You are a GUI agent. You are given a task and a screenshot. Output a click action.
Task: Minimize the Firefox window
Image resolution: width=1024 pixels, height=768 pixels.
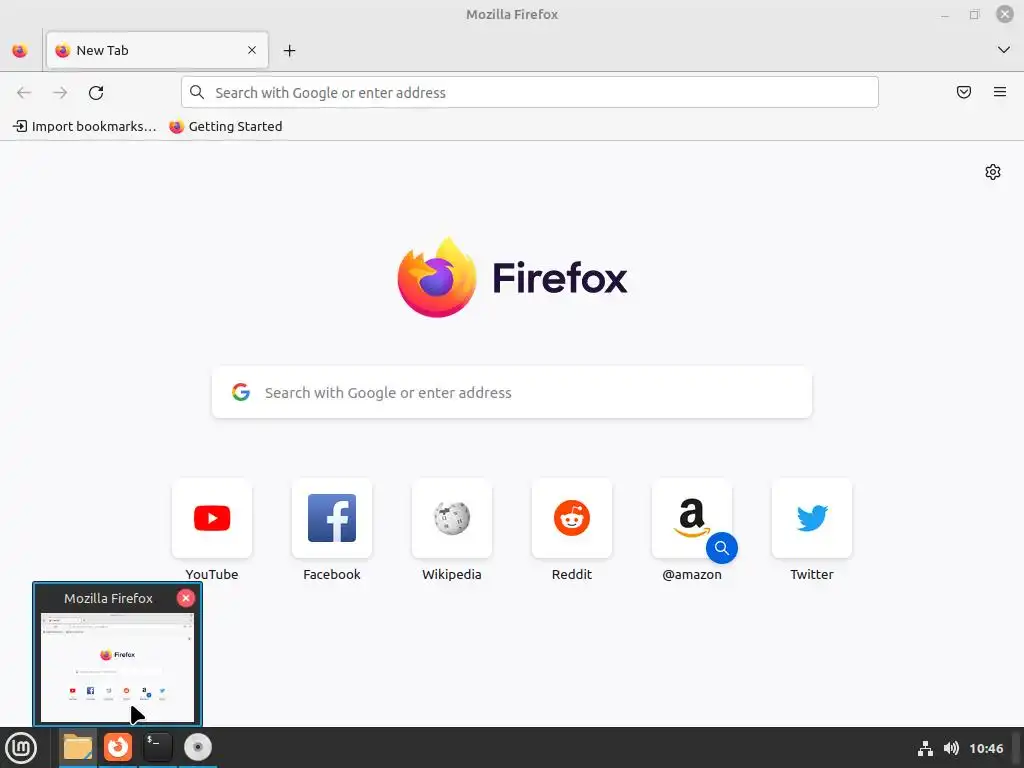tap(944, 14)
